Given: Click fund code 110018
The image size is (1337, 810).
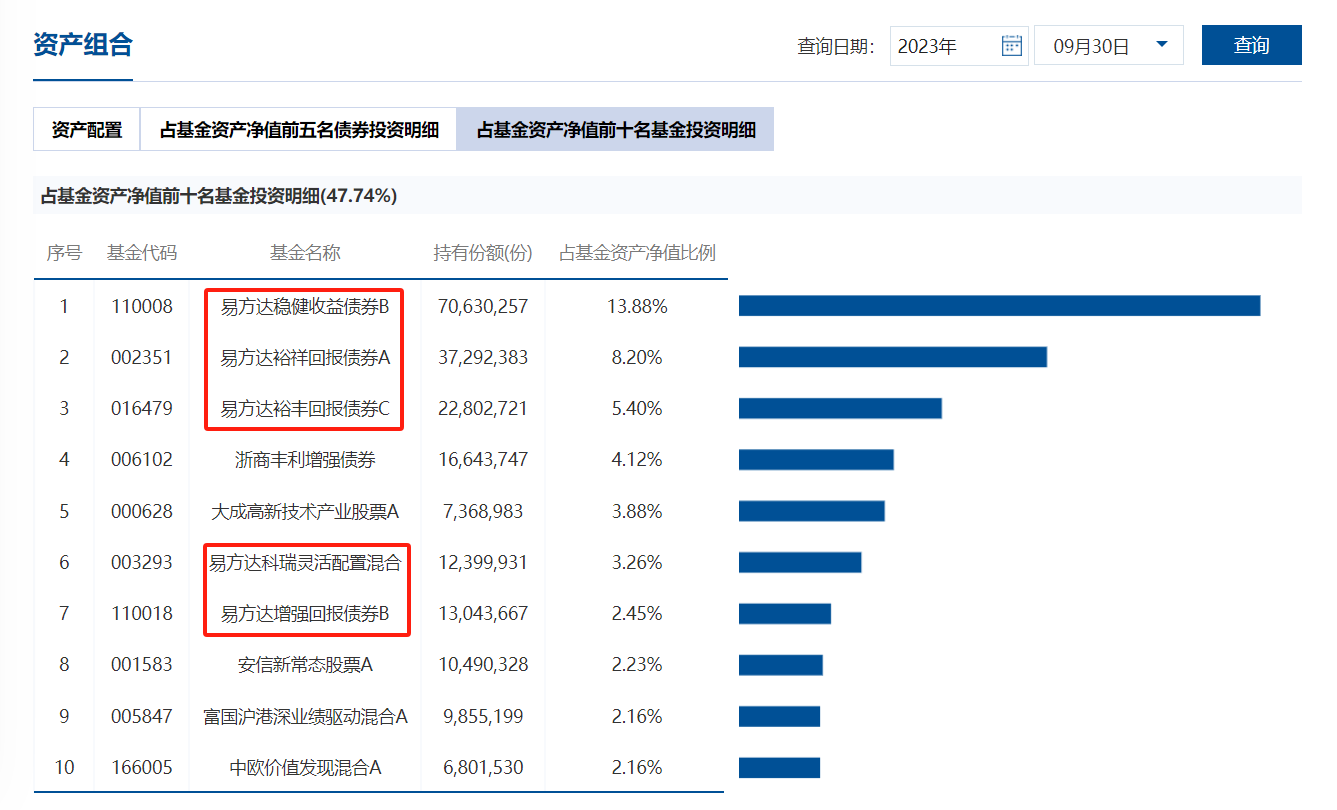Looking at the screenshot, I should tap(142, 614).
